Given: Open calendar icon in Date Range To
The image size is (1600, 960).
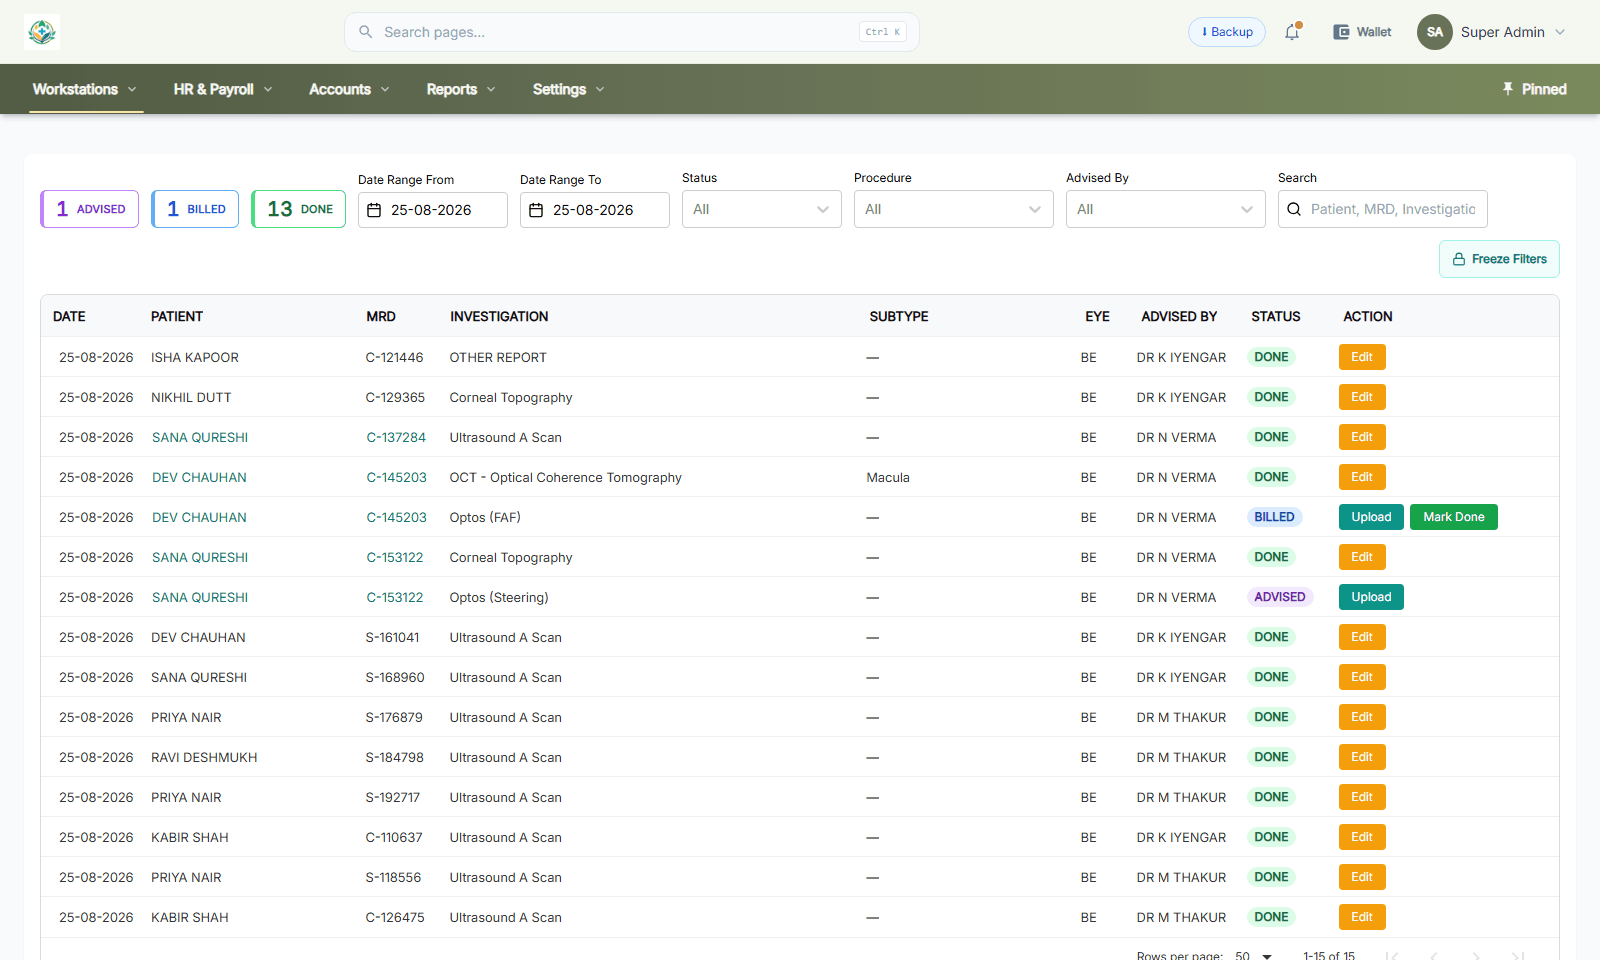Looking at the screenshot, I should coord(536,210).
